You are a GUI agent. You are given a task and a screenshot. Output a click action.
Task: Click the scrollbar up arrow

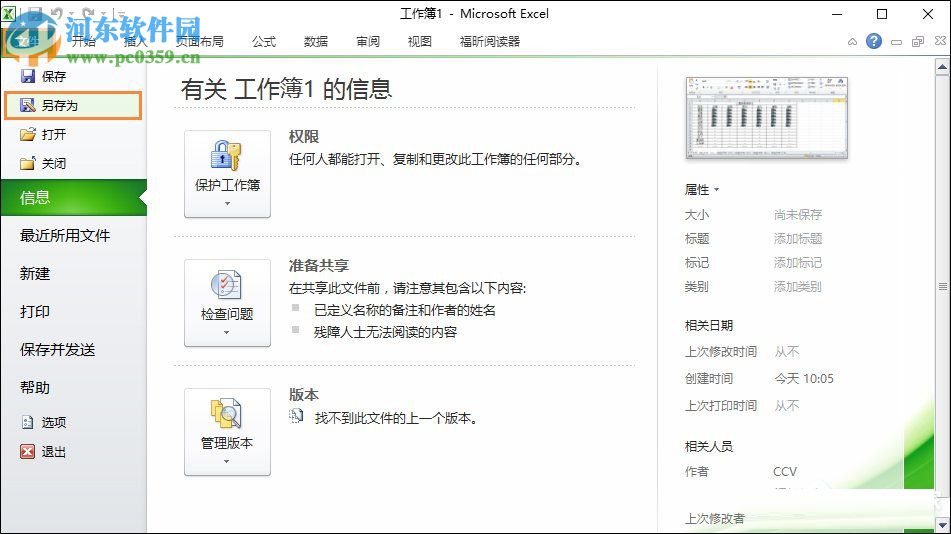coord(943,66)
